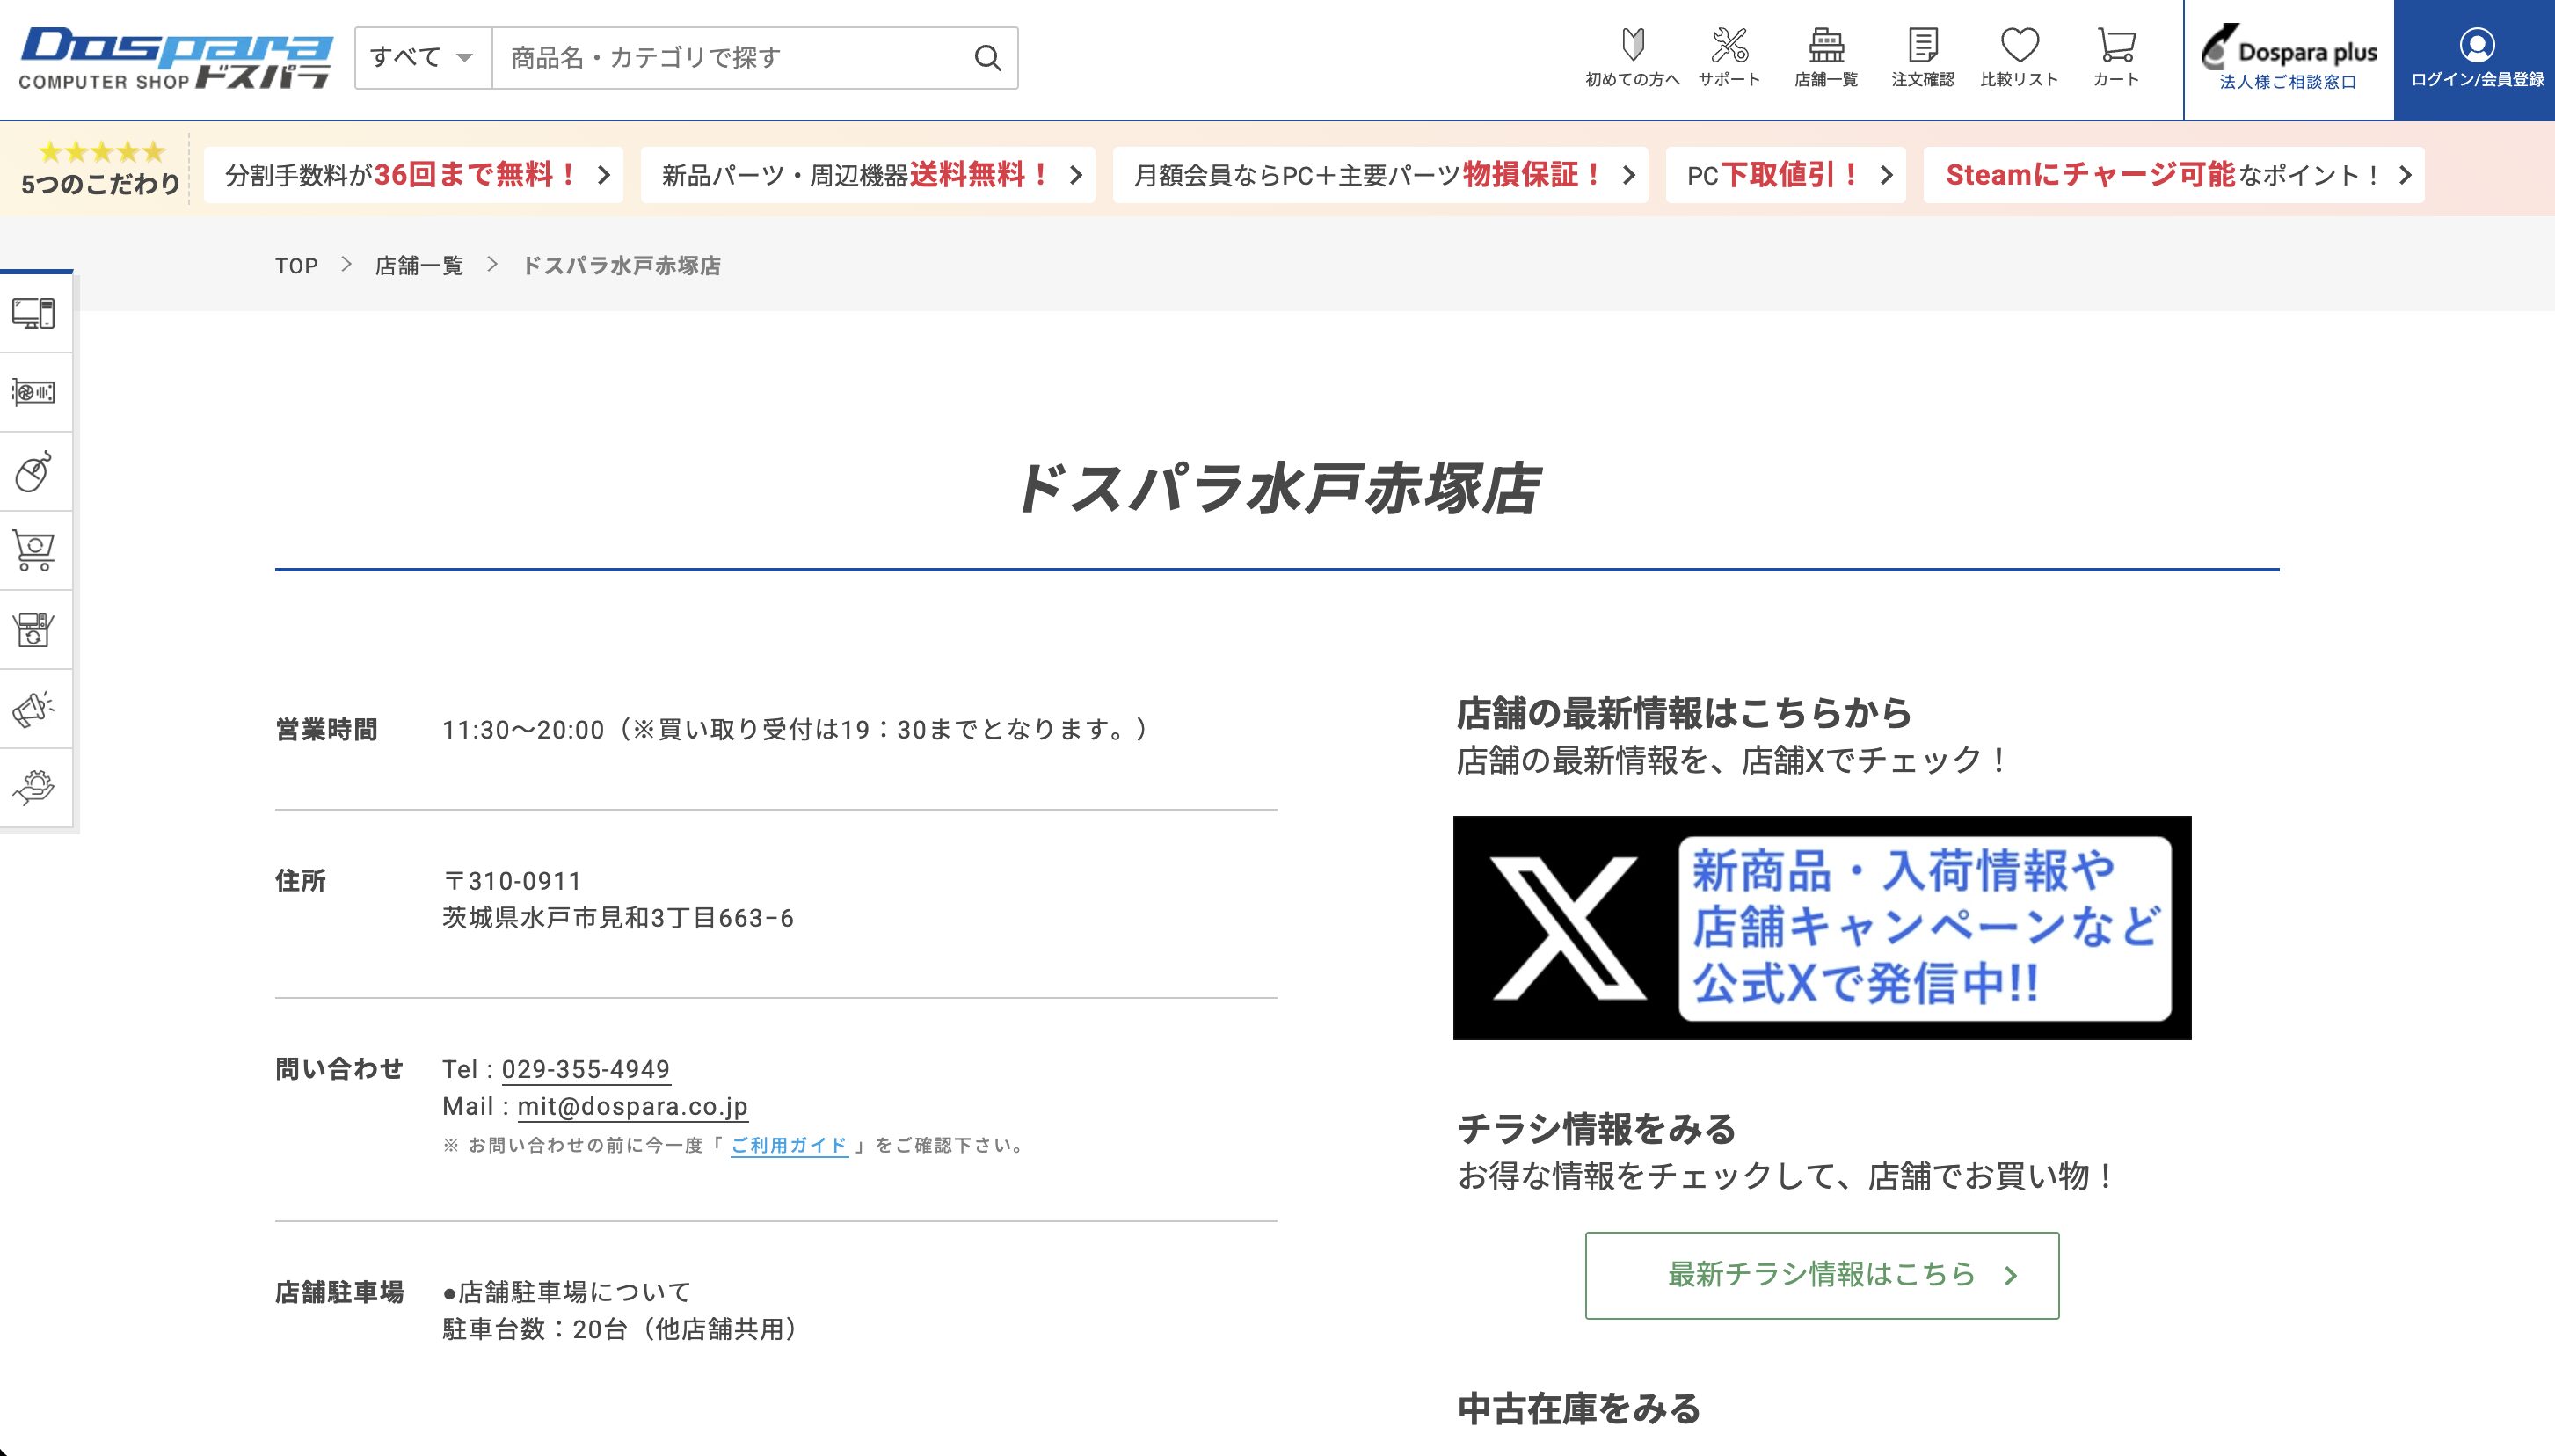Go to TOP breadcrumb
This screenshot has width=2555, height=1456.
tap(296, 266)
